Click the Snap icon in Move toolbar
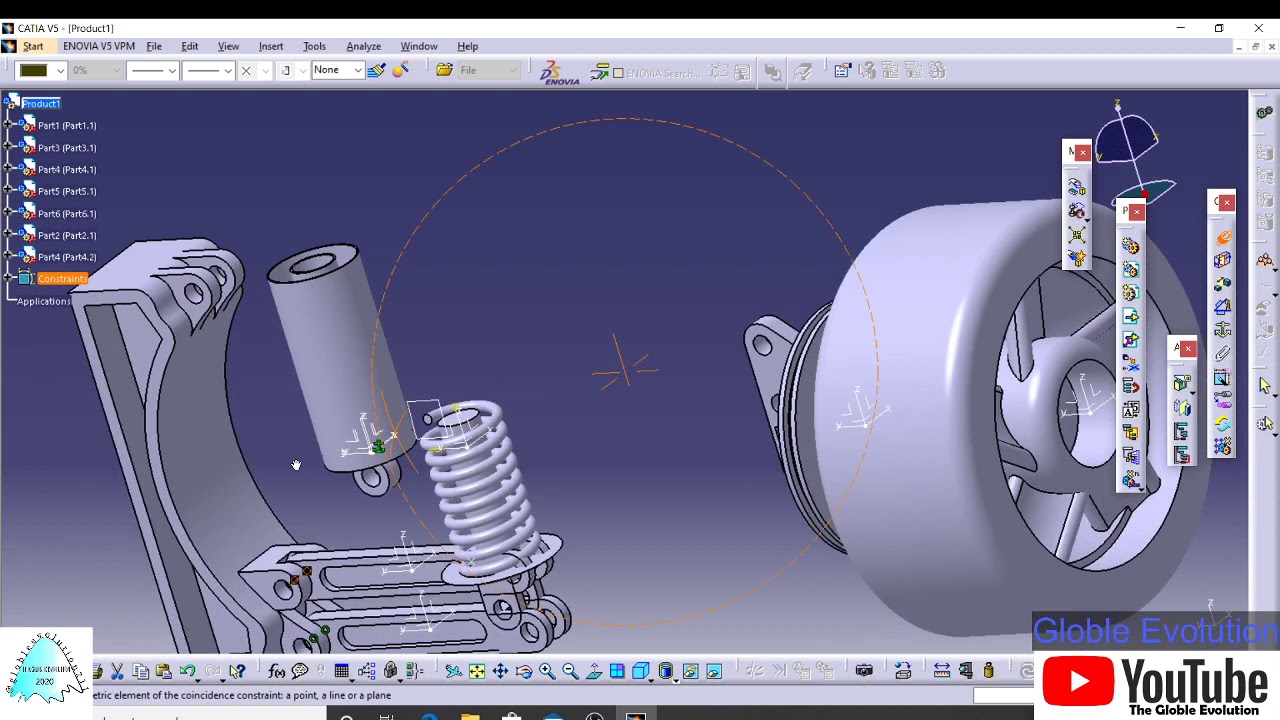Screen dimensions: 1280x720 coord(1076,211)
